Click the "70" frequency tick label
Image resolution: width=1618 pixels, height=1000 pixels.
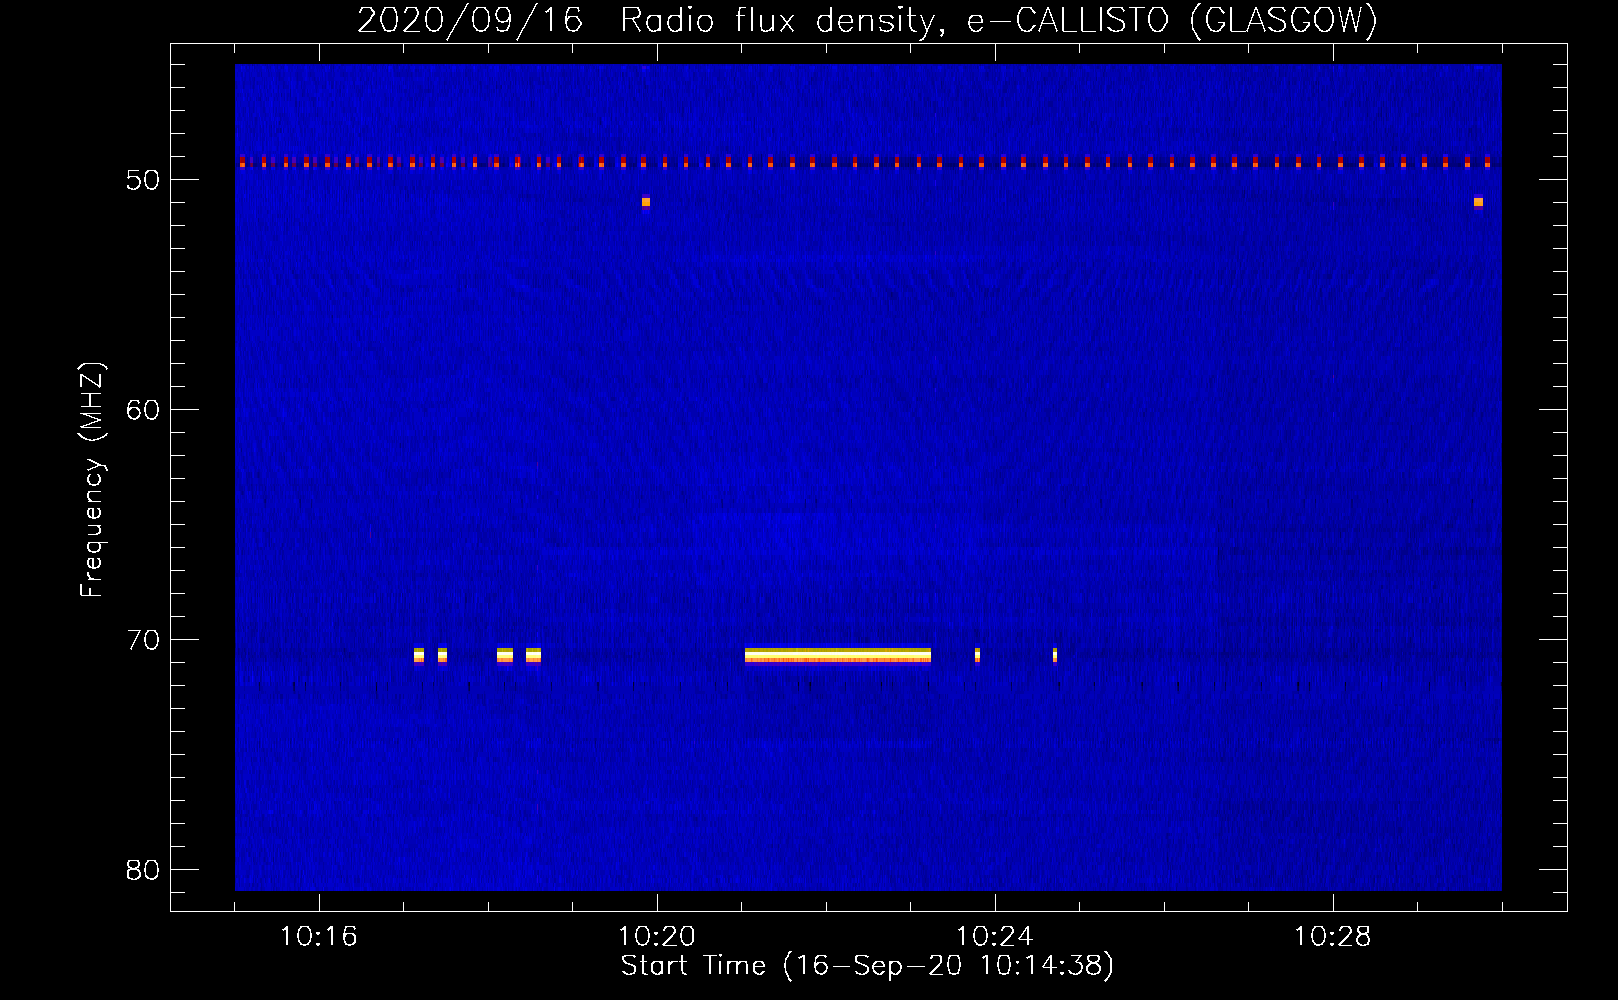pyautogui.click(x=143, y=640)
